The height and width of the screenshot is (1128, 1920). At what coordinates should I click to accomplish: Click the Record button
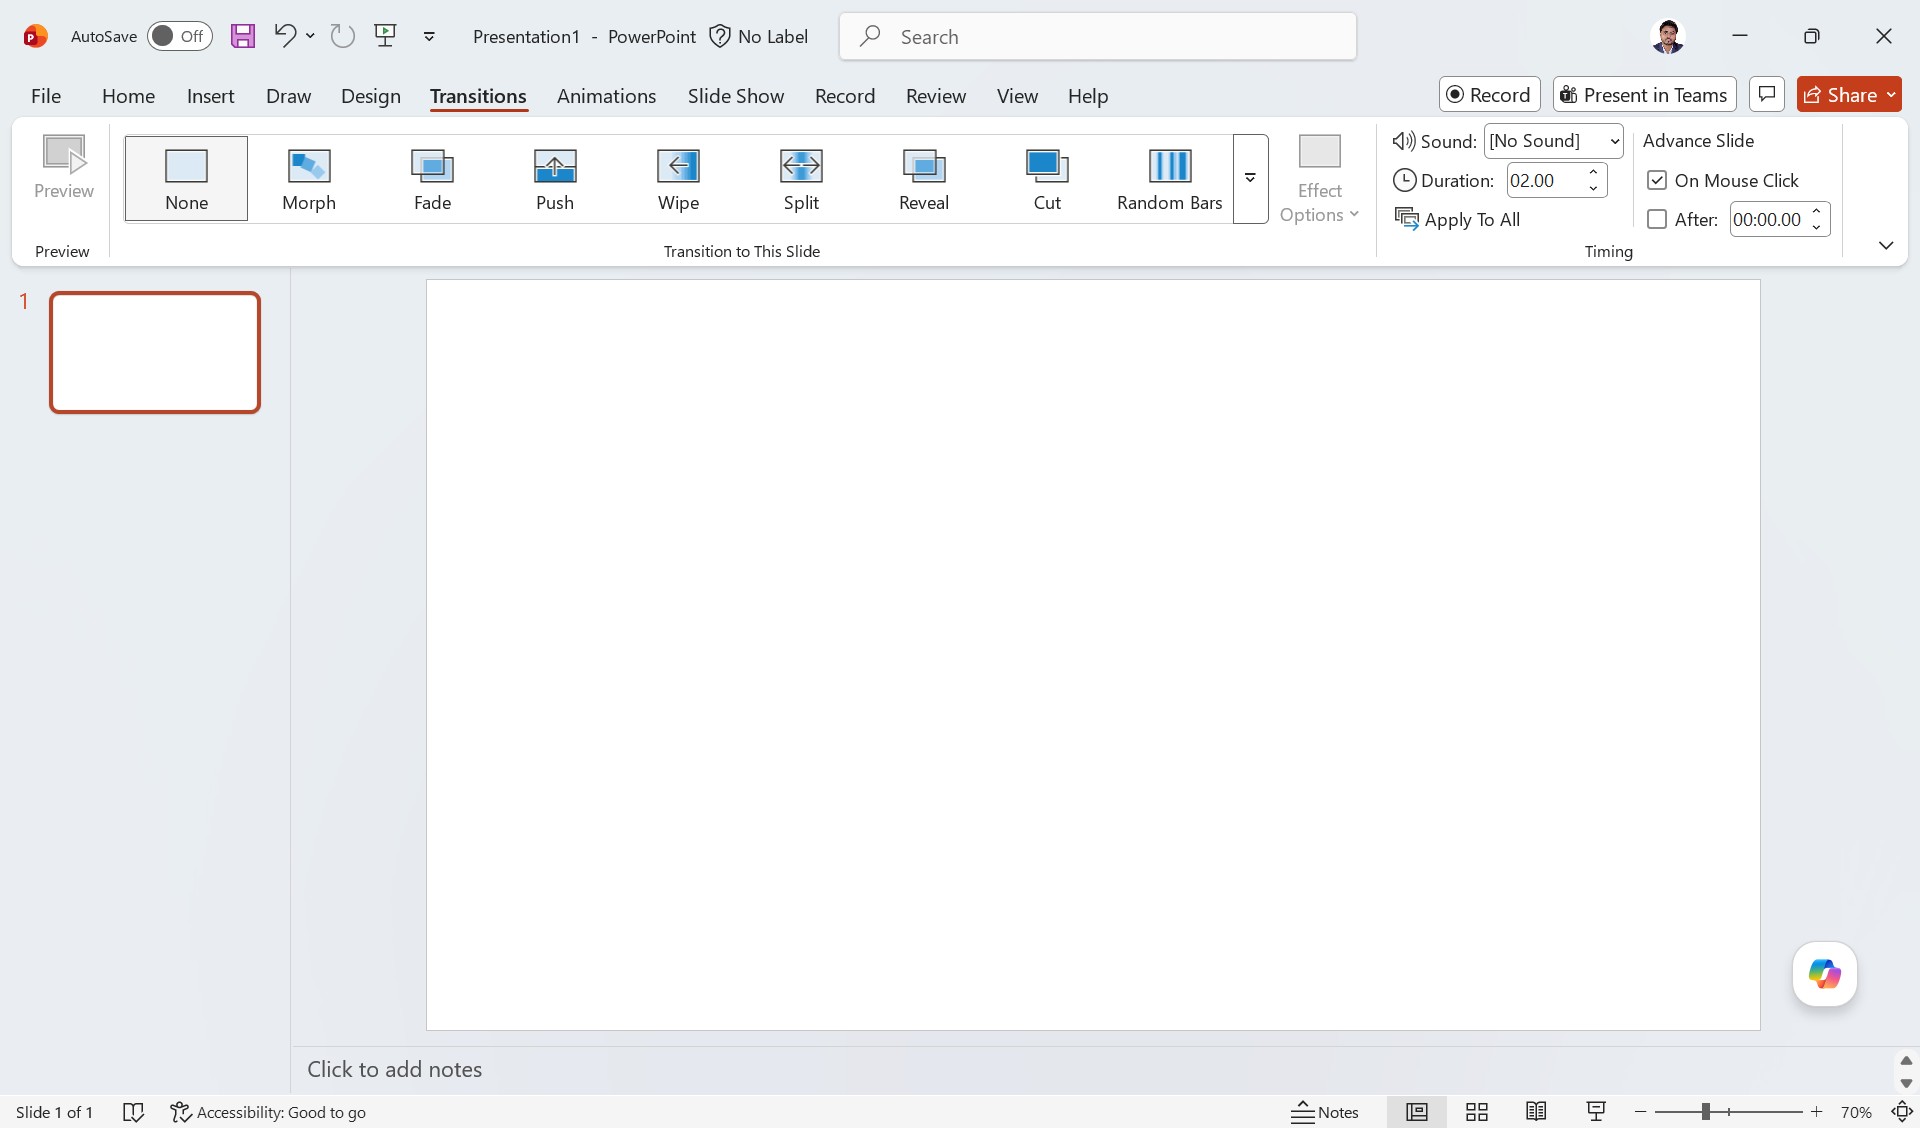[1489, 94]
